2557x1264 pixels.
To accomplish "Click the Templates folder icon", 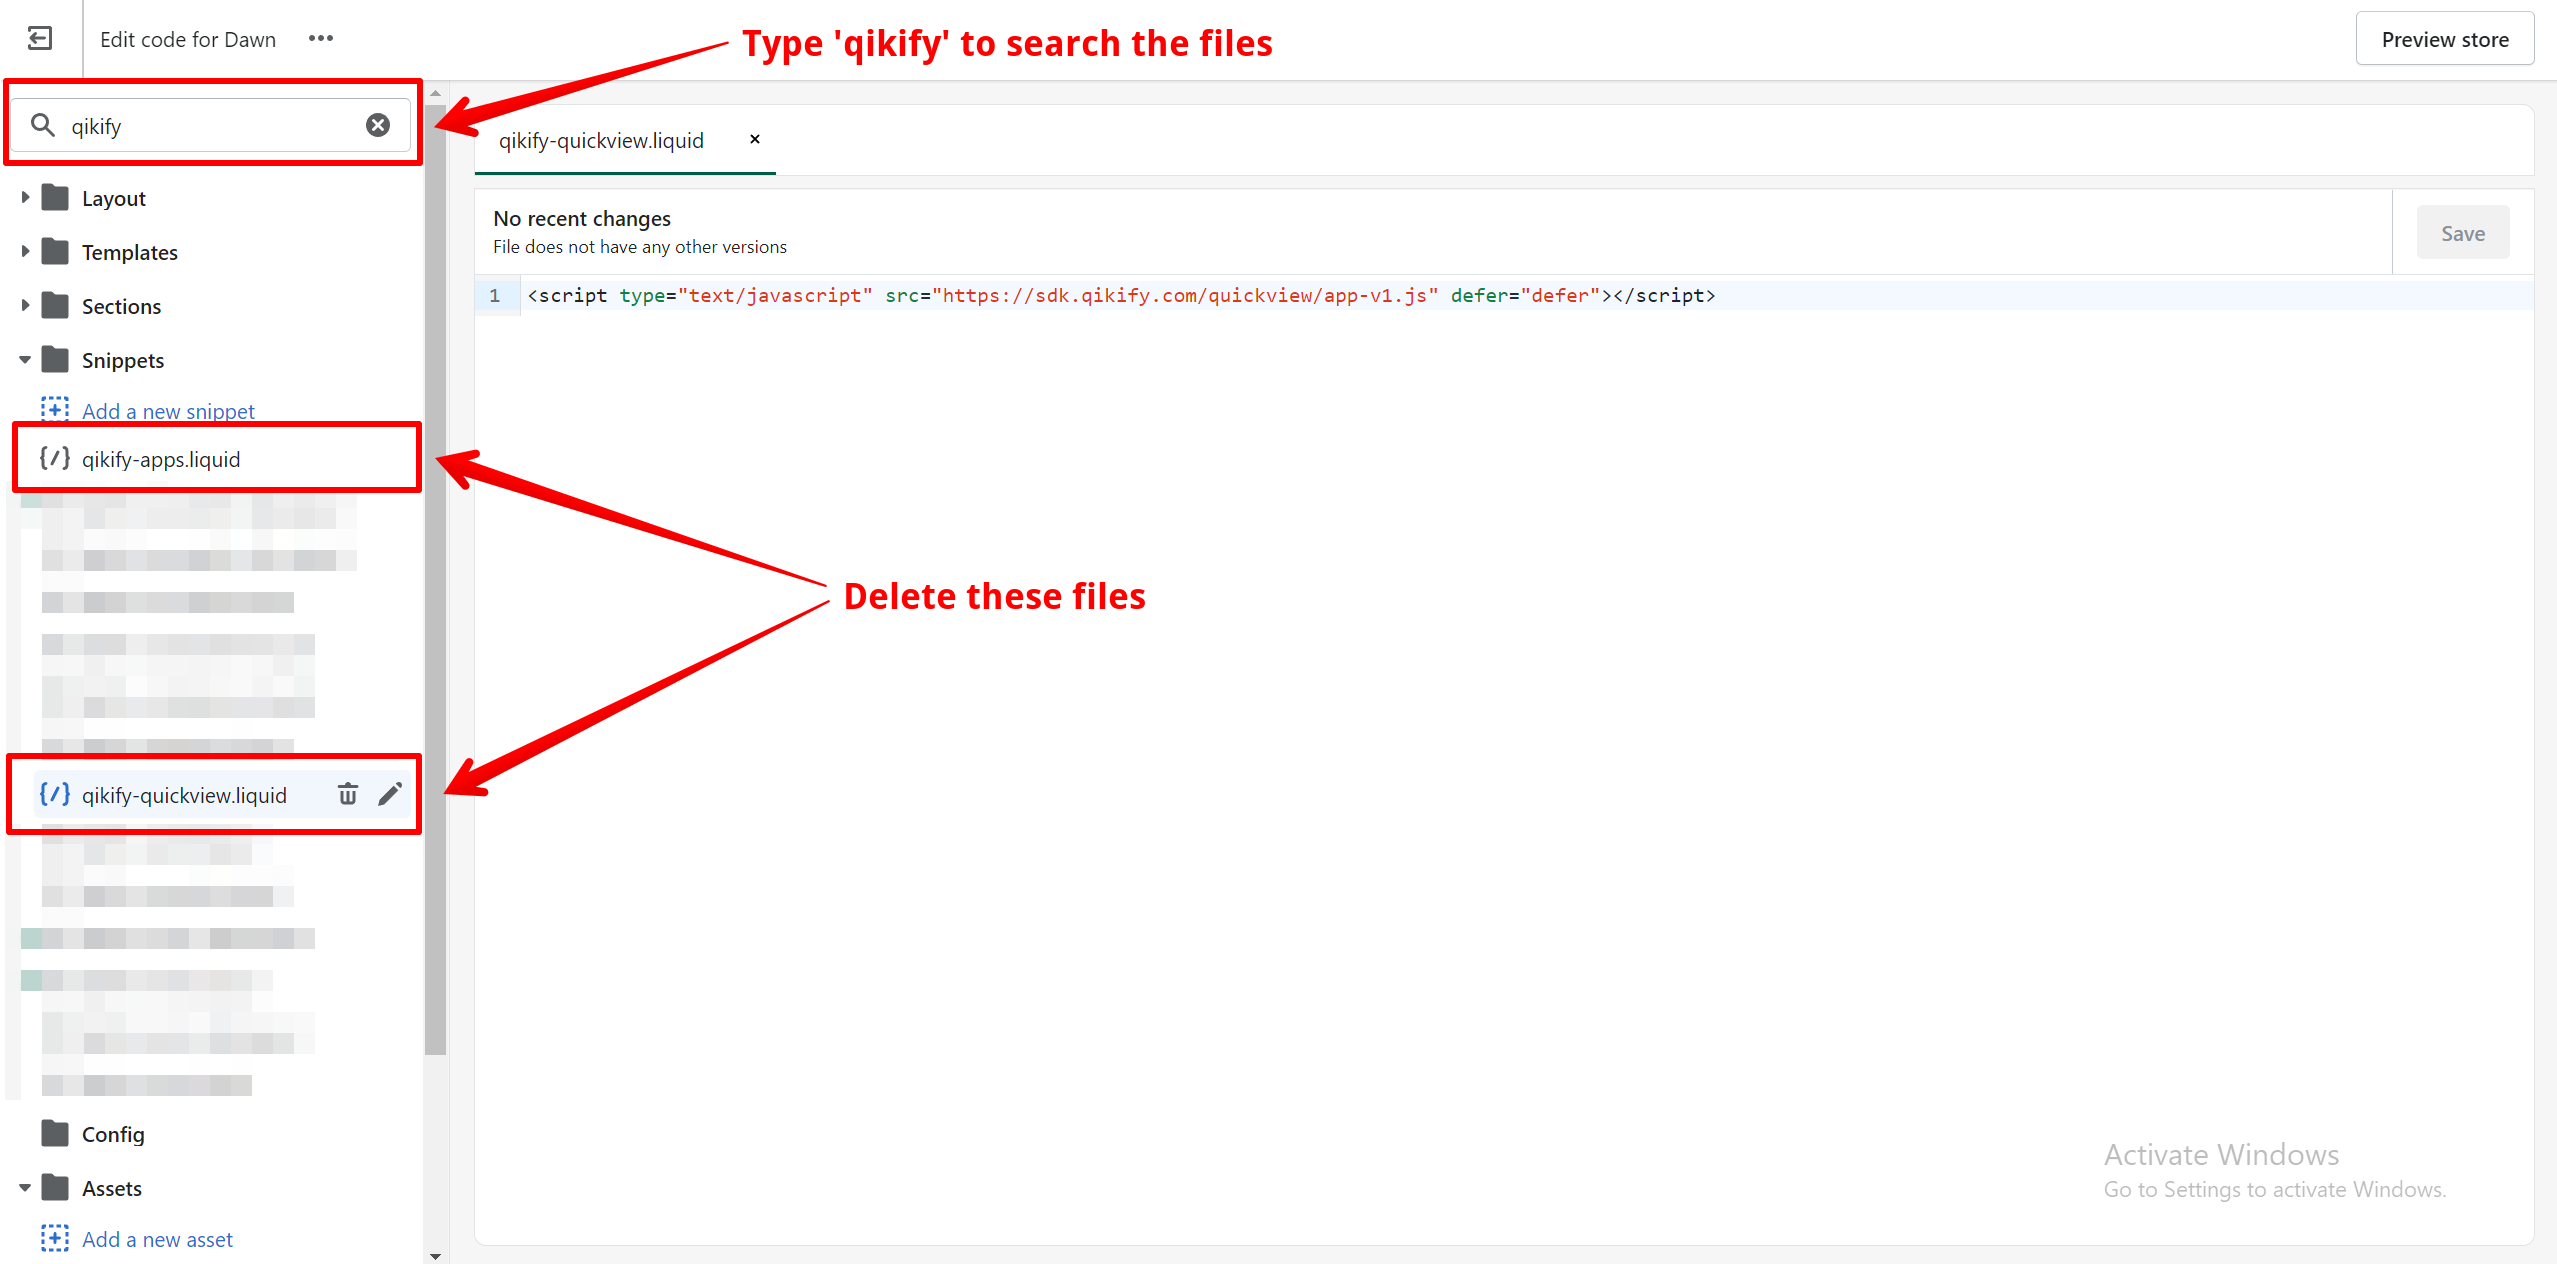I will (x=55, y=252).
